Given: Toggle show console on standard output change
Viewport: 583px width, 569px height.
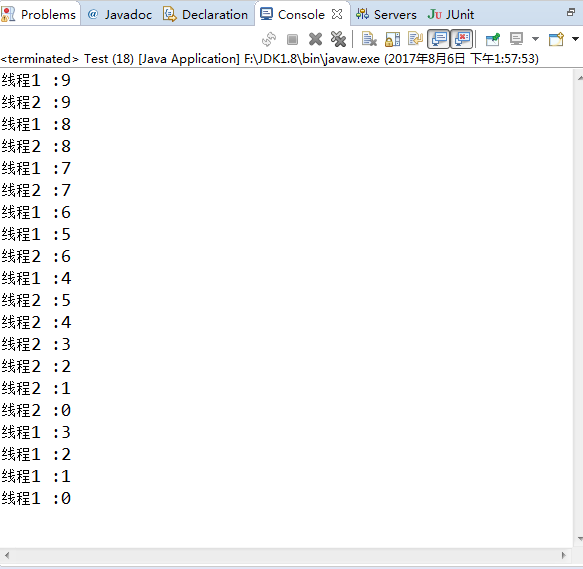Looking at the screenshot, I should (439, 39).
